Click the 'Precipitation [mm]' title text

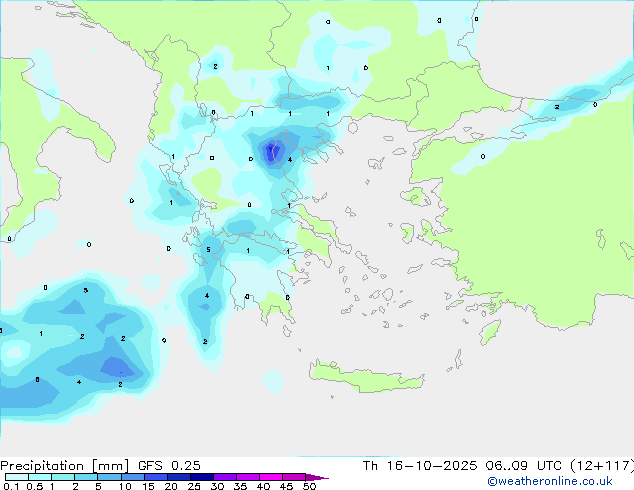click(64, 466)
